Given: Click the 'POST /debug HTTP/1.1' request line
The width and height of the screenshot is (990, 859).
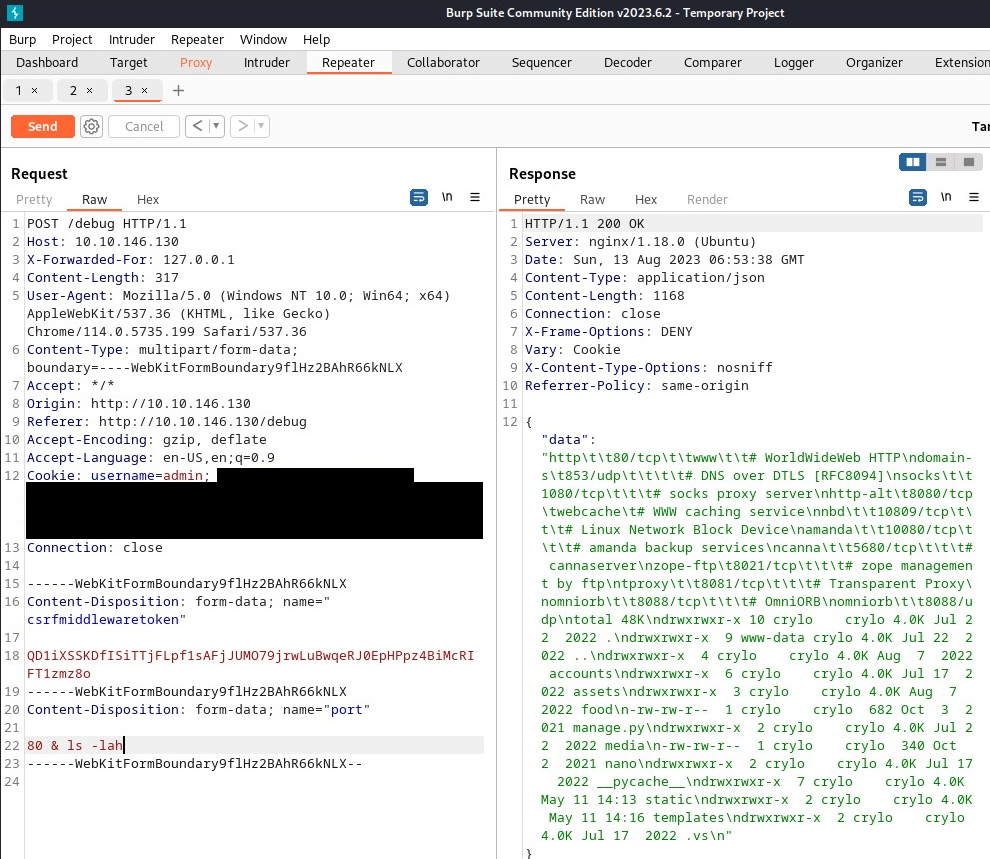Looking at the screenshot, I should 107,223.
